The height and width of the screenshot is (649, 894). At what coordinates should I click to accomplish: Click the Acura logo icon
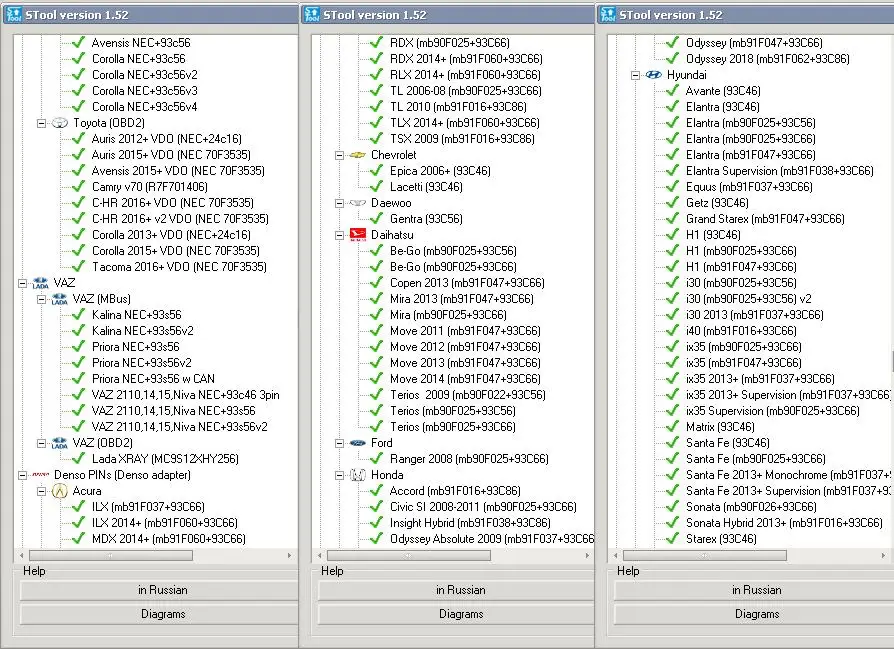click(60, 491)
